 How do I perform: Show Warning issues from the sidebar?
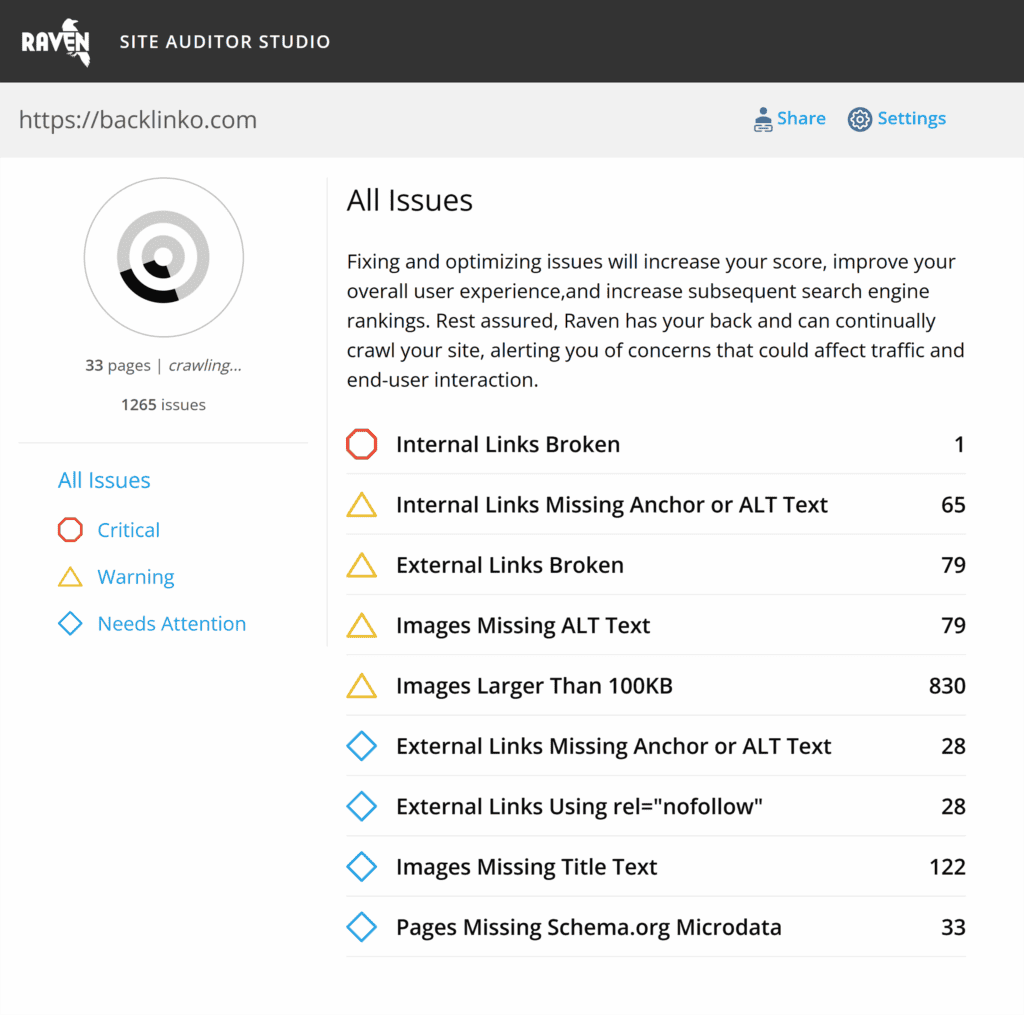tap(135, 577)
